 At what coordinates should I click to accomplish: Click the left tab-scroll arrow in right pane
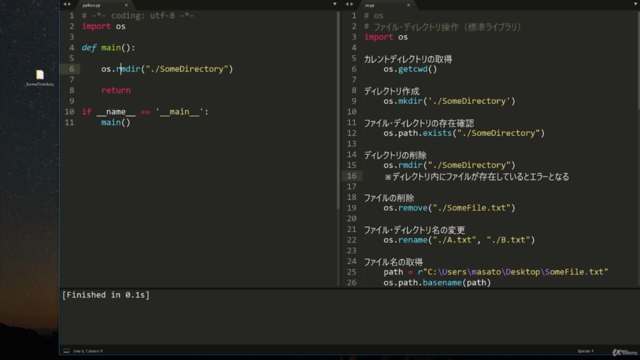pos(347,4)
